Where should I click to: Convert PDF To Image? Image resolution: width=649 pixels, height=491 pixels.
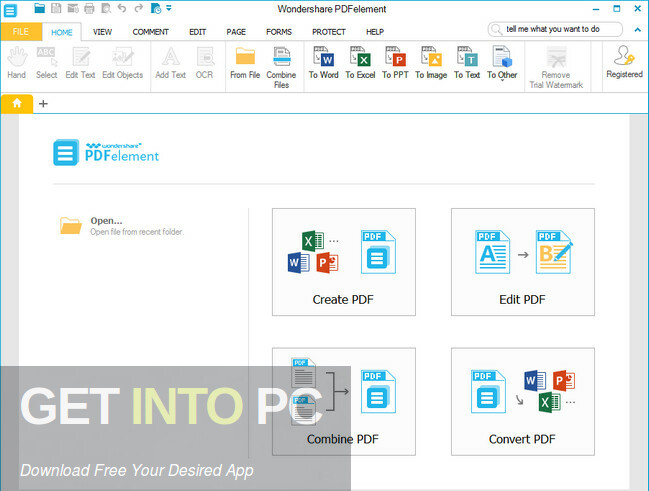(x=431, y=63)
